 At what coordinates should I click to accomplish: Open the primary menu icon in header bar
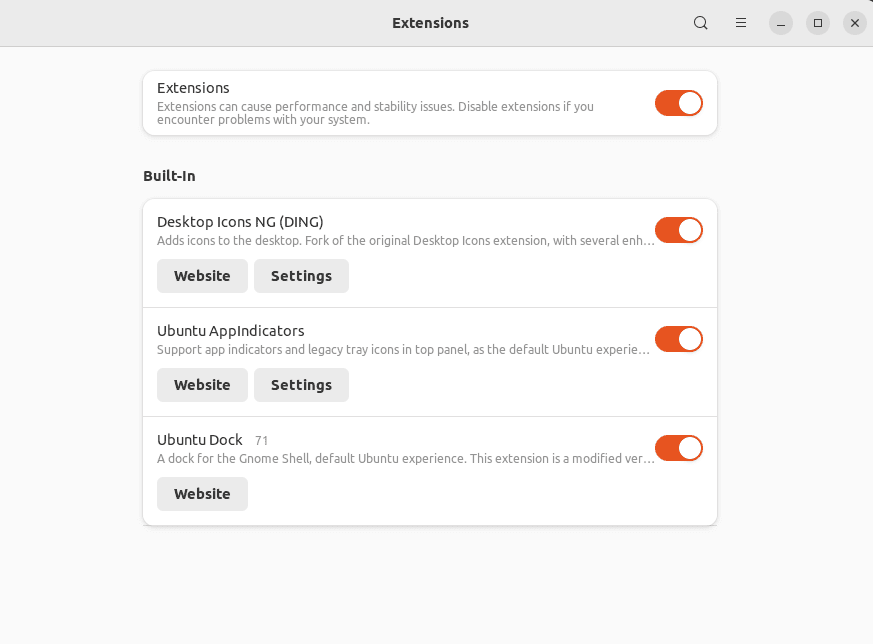click(x=740, y=22)
